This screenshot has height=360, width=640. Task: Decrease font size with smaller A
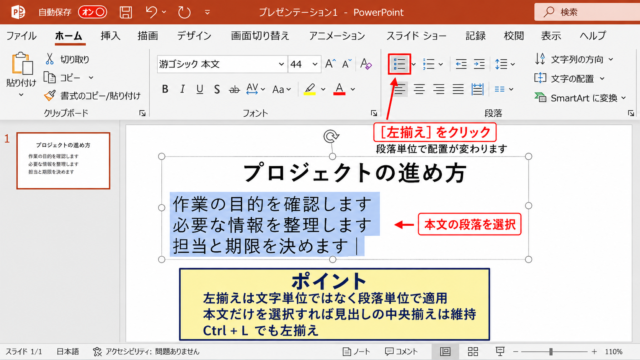347,64
